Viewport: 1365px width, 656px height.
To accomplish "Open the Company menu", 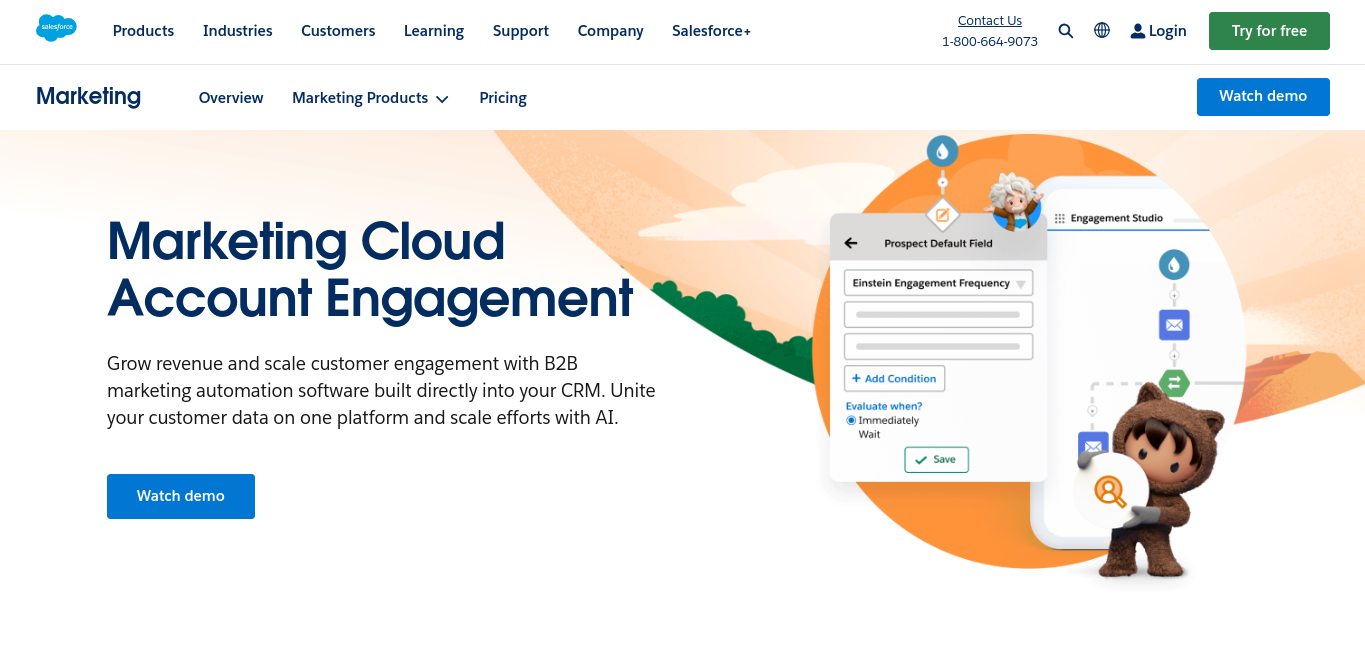I will click(x=610, y=31).
